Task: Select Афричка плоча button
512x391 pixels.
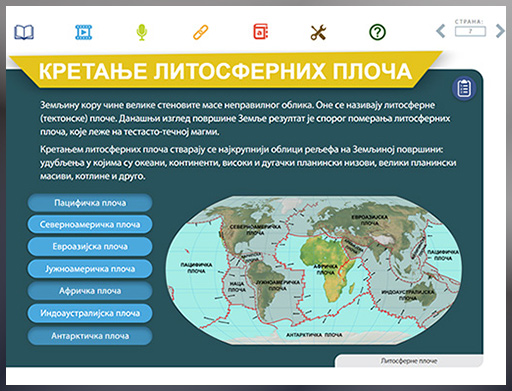Action: coord(90,291)
